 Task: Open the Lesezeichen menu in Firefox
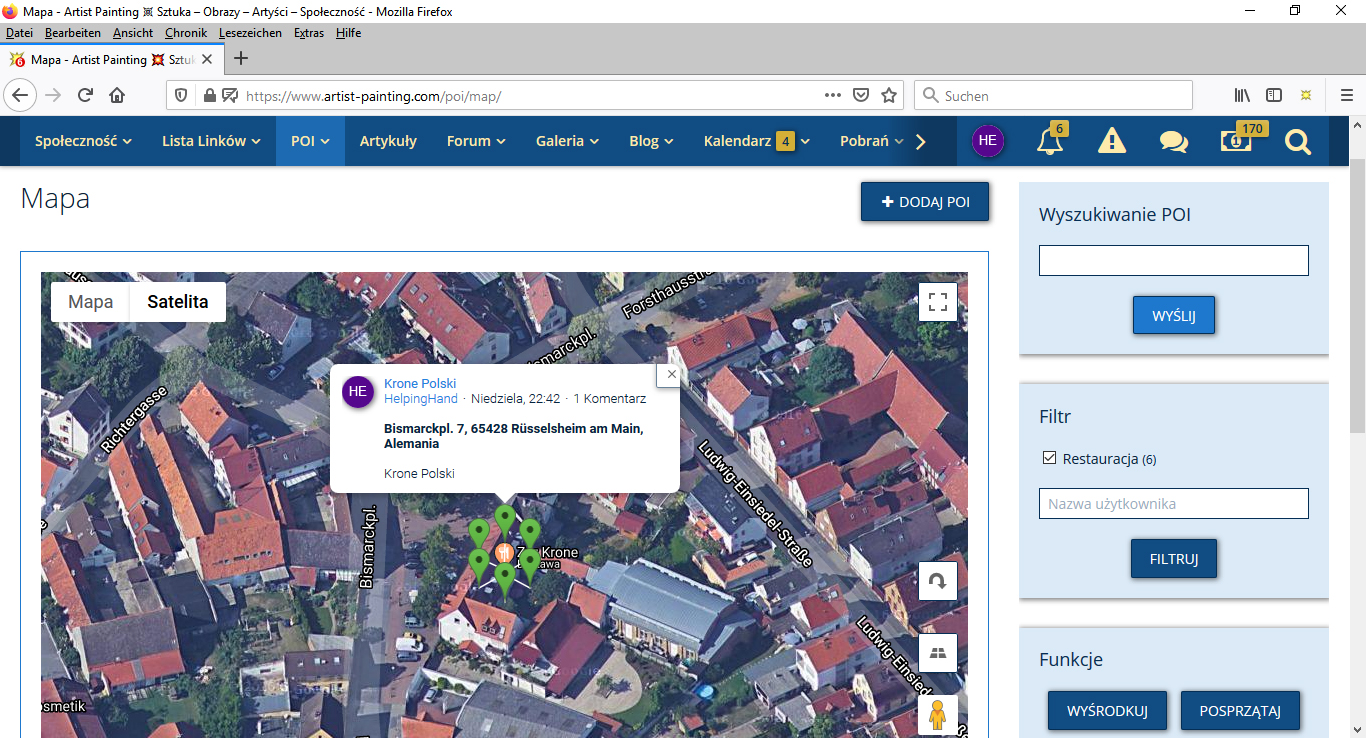pyautogui.click(x=251, y=33)
